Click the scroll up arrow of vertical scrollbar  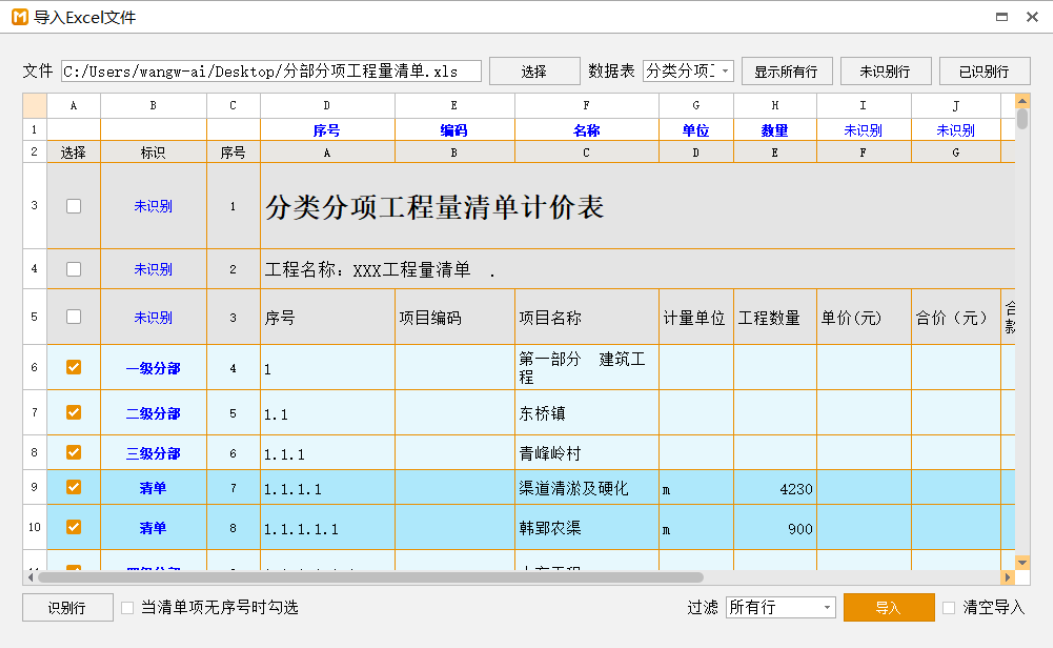(1022, 101)
